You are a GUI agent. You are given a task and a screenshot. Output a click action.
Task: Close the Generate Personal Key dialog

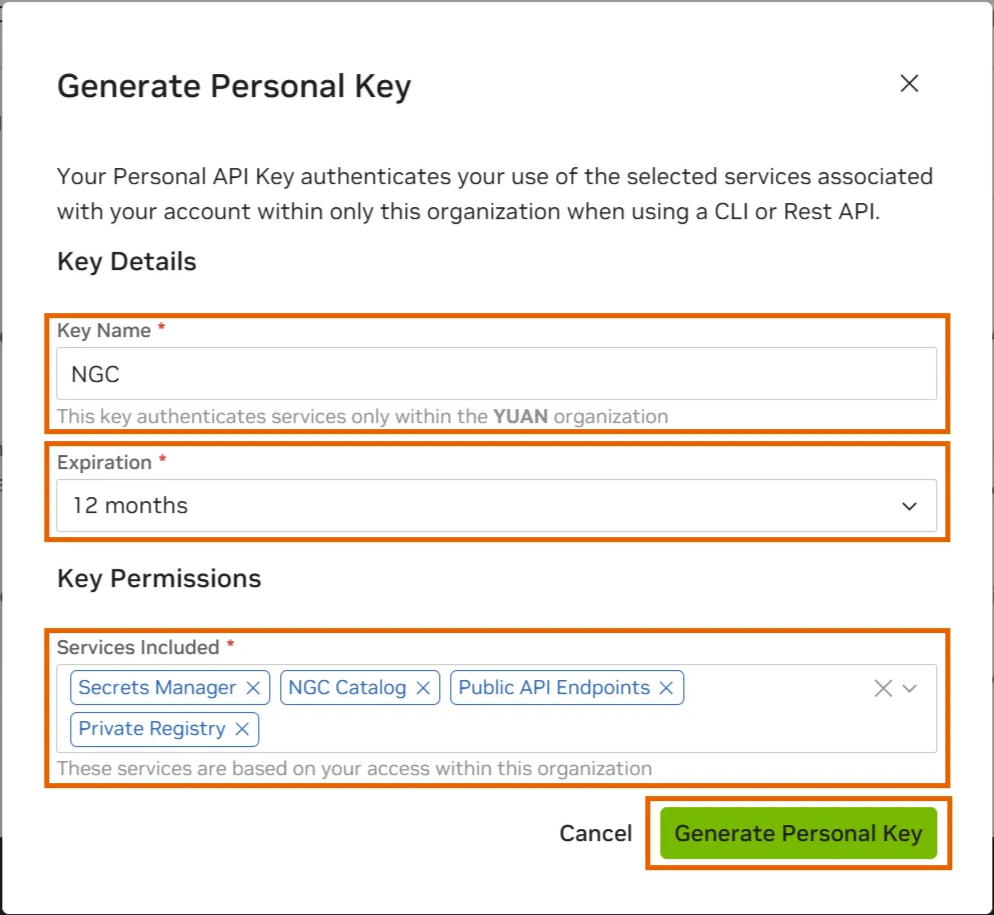coord(908,84)
